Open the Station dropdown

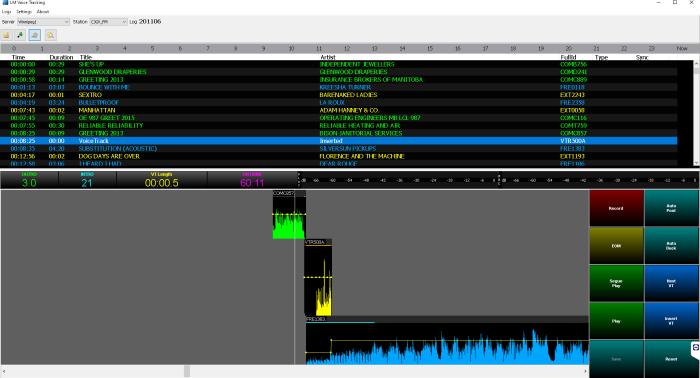click(x=108, y=22)
